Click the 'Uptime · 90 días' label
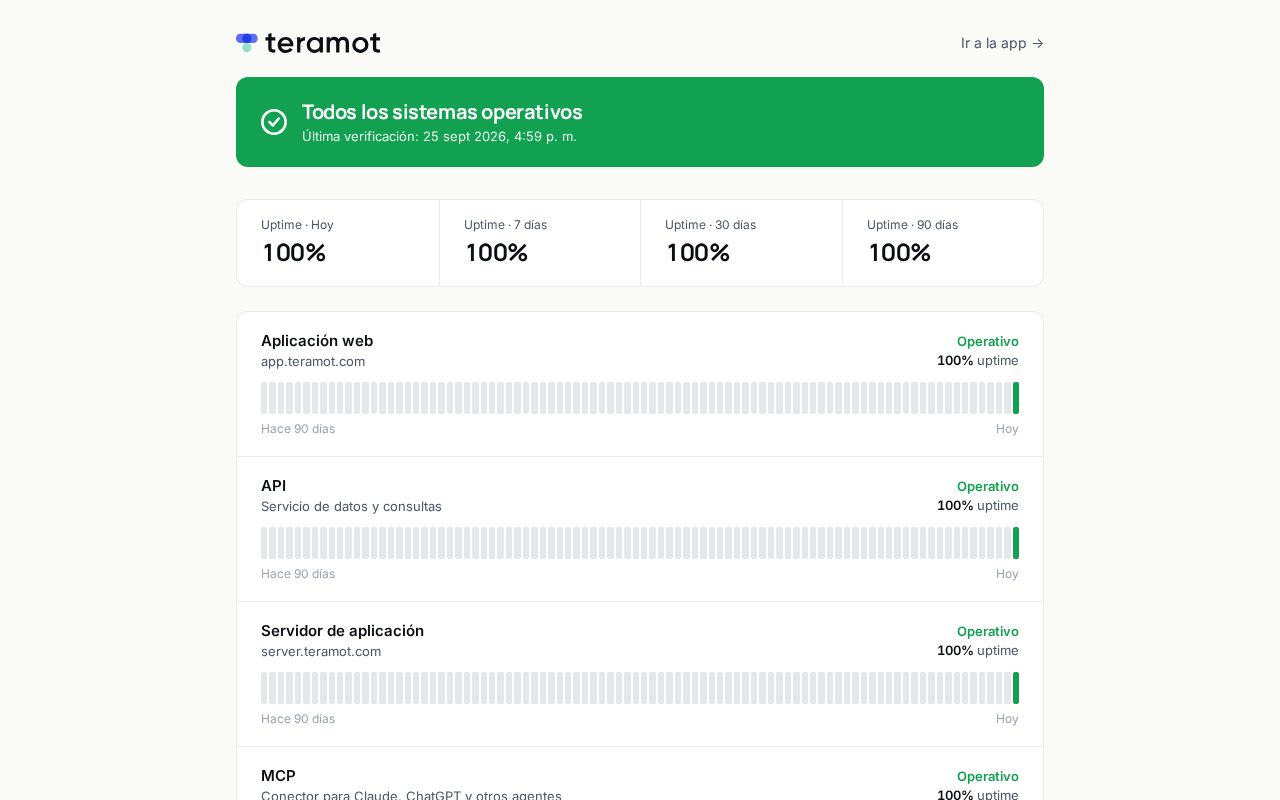The height and width of the screenshot is (800, 1280). tap(912, 225)
